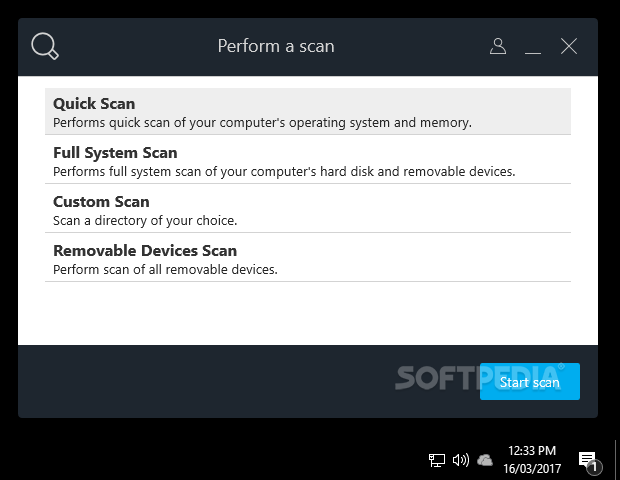Click 'Perform scan of all removable devices' text
Image resolution: width=620 pixels, height=480 pixels.
click(x=165, y=270)
